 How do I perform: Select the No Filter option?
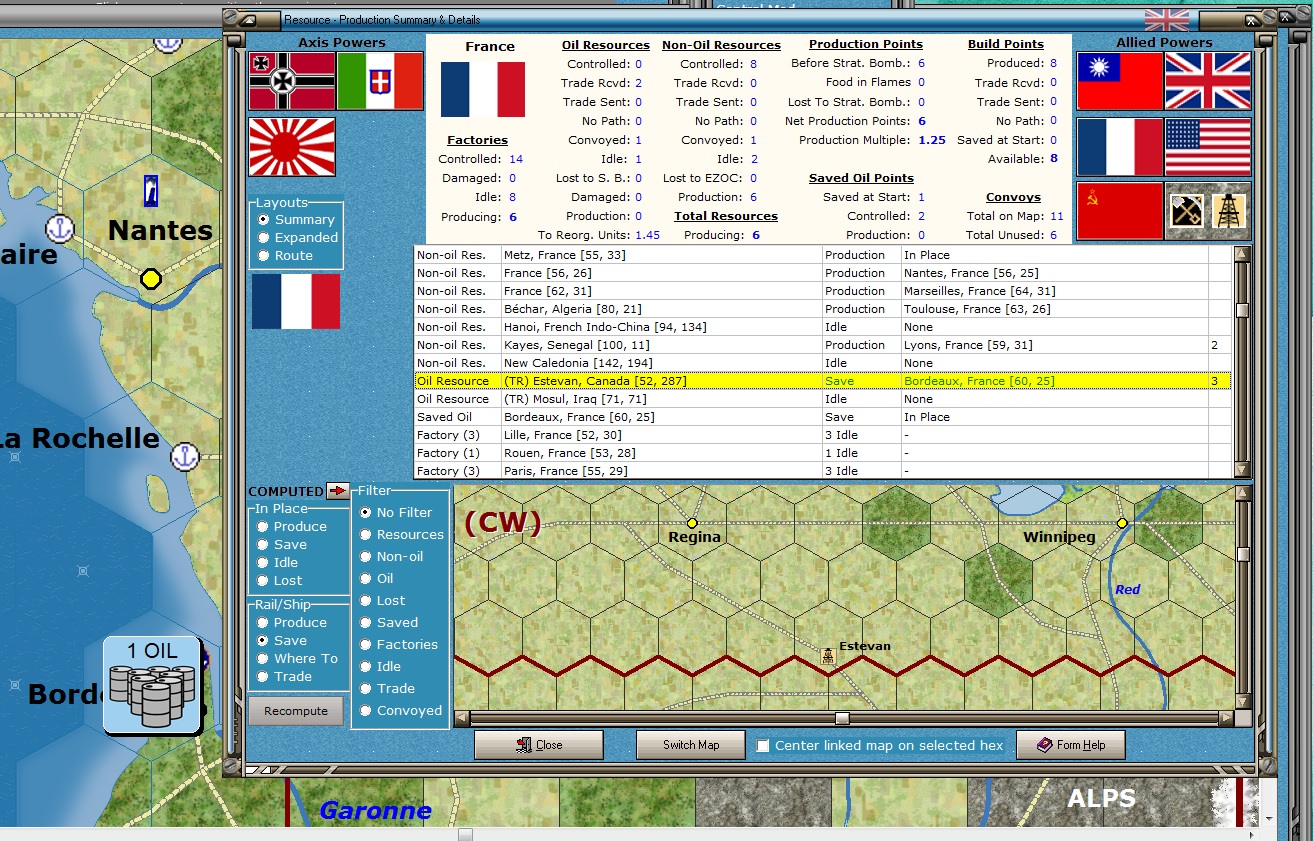point(366,512)
